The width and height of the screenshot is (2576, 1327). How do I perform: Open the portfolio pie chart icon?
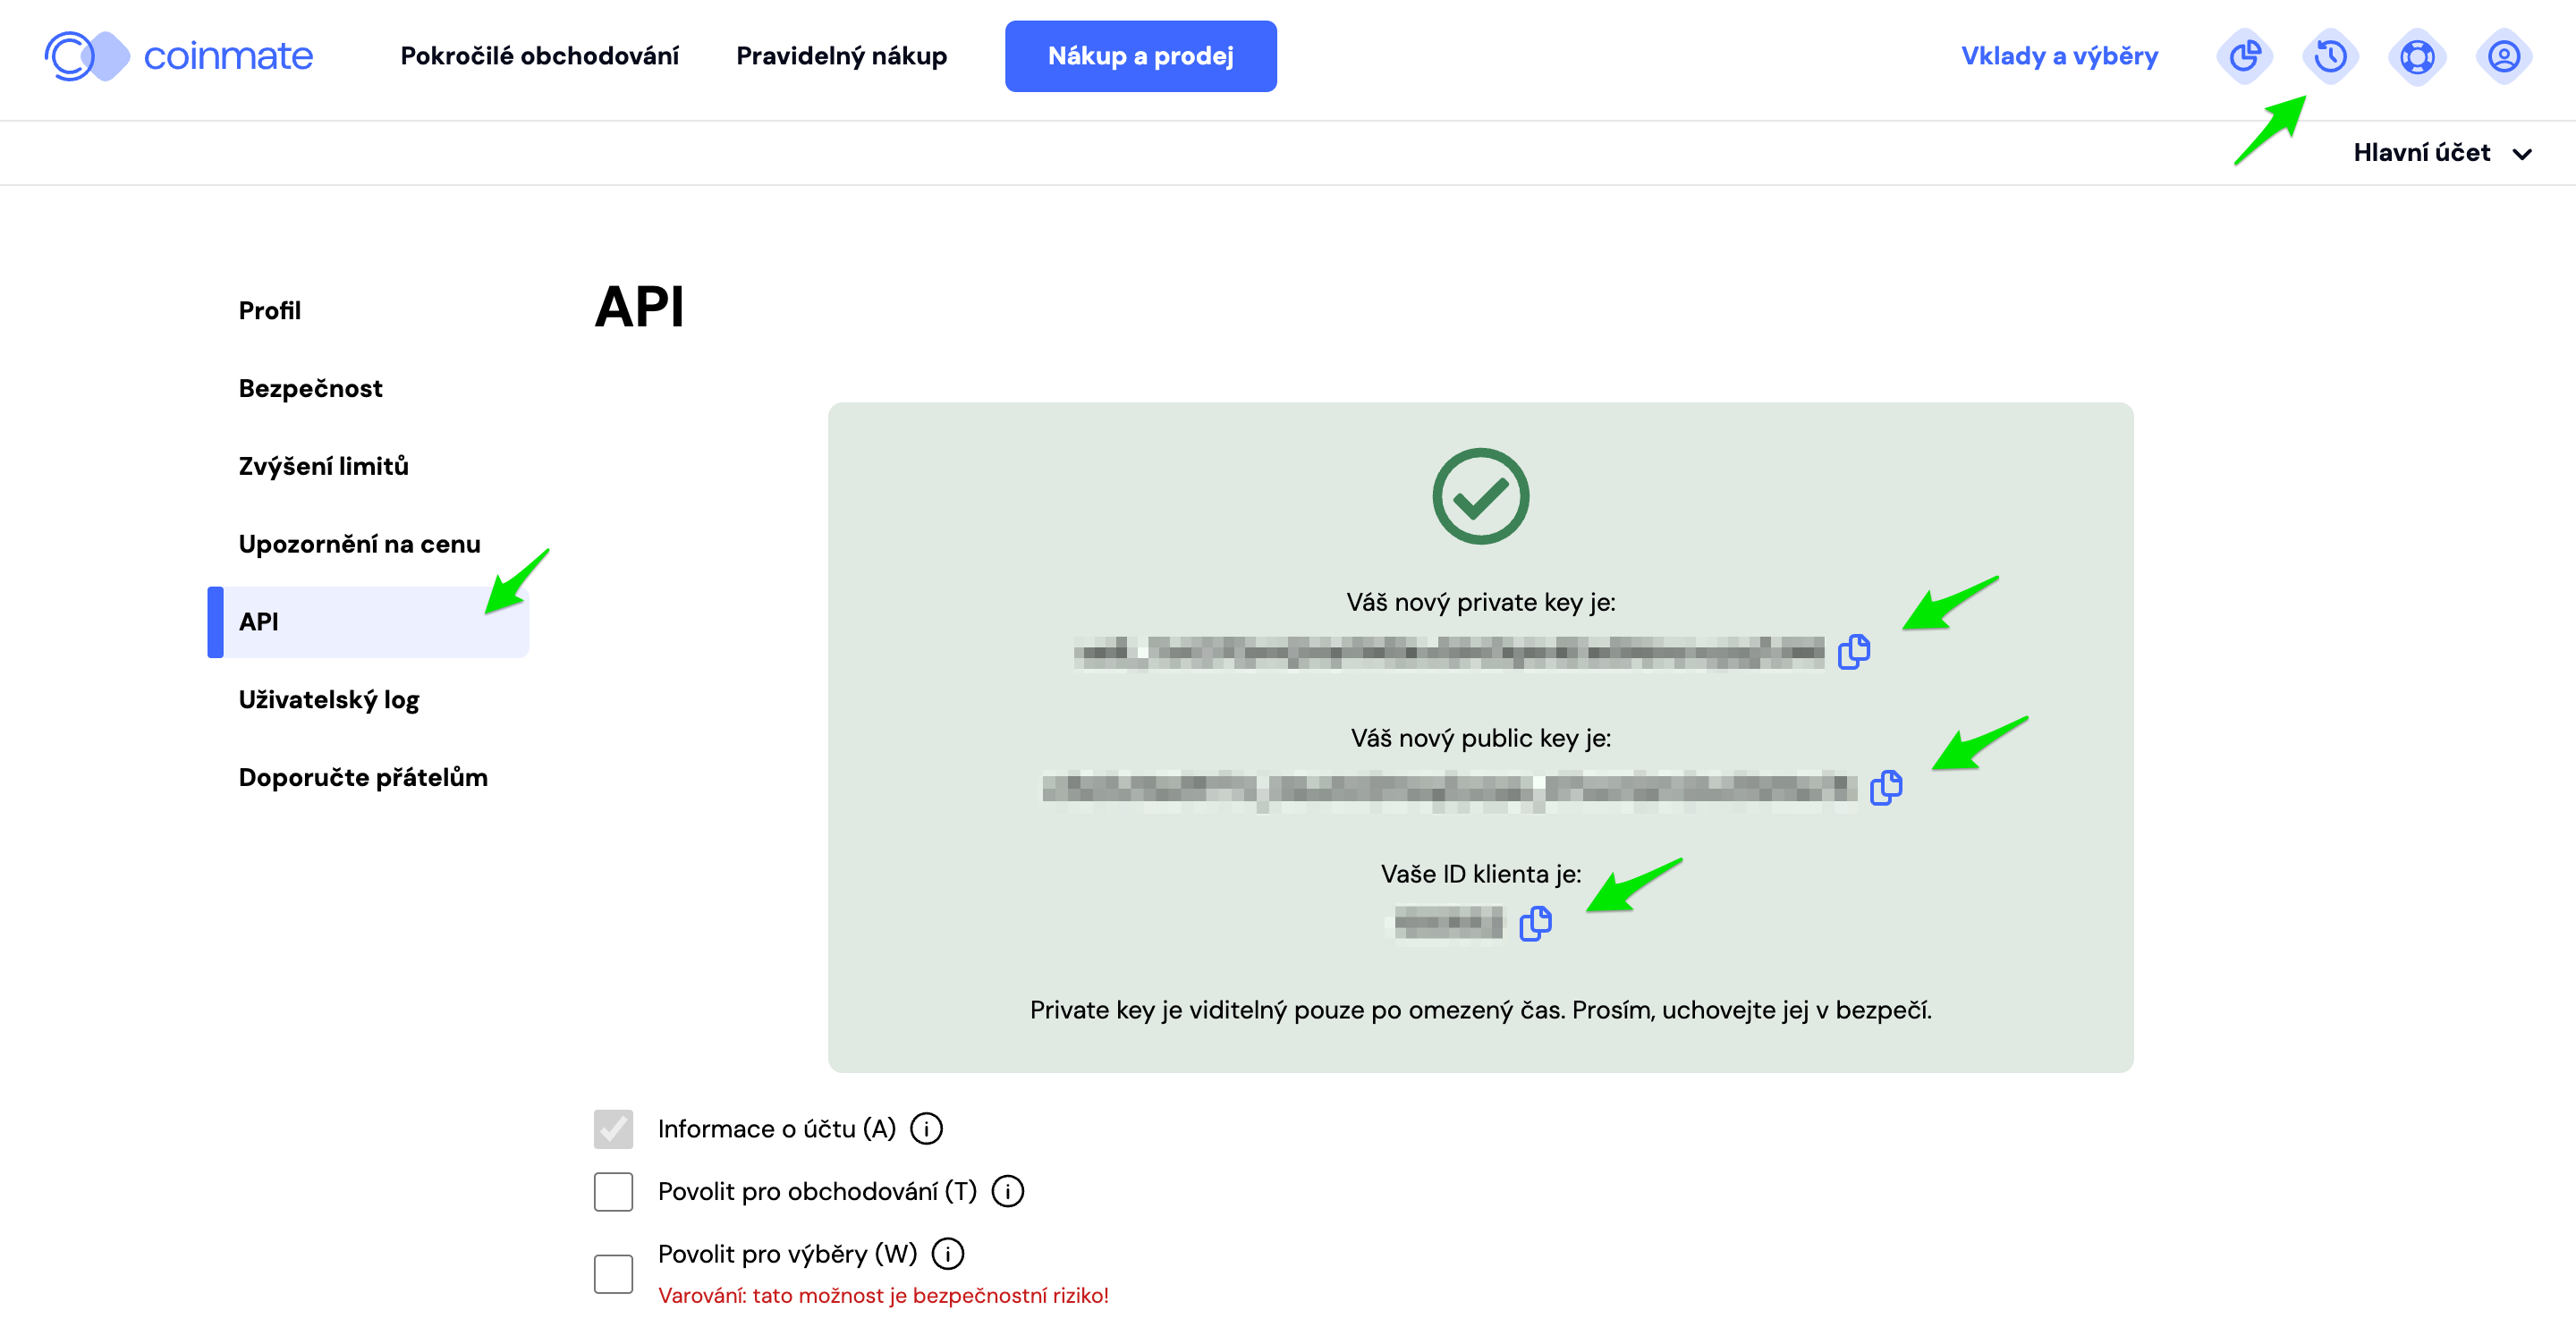tap(2244, 56)
